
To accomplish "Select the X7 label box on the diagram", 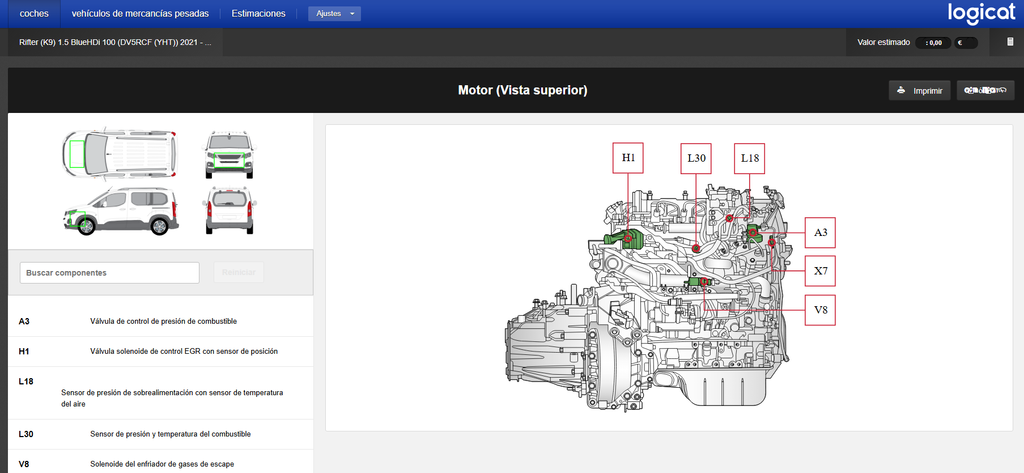I will 820,270.
